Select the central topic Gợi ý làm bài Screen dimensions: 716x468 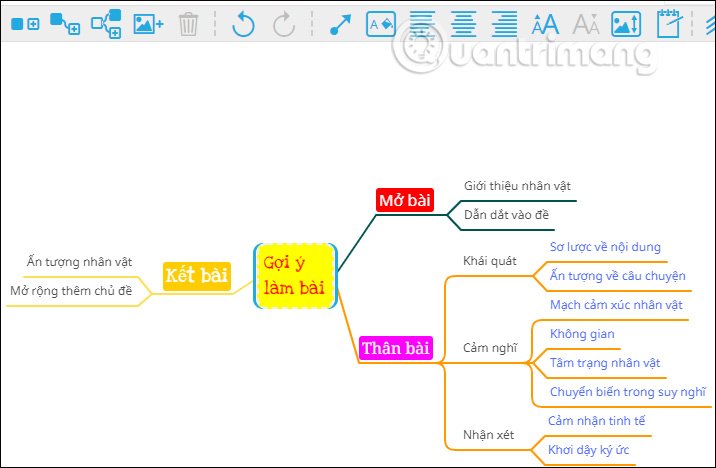pyautogui.click(x=295, y=276)
